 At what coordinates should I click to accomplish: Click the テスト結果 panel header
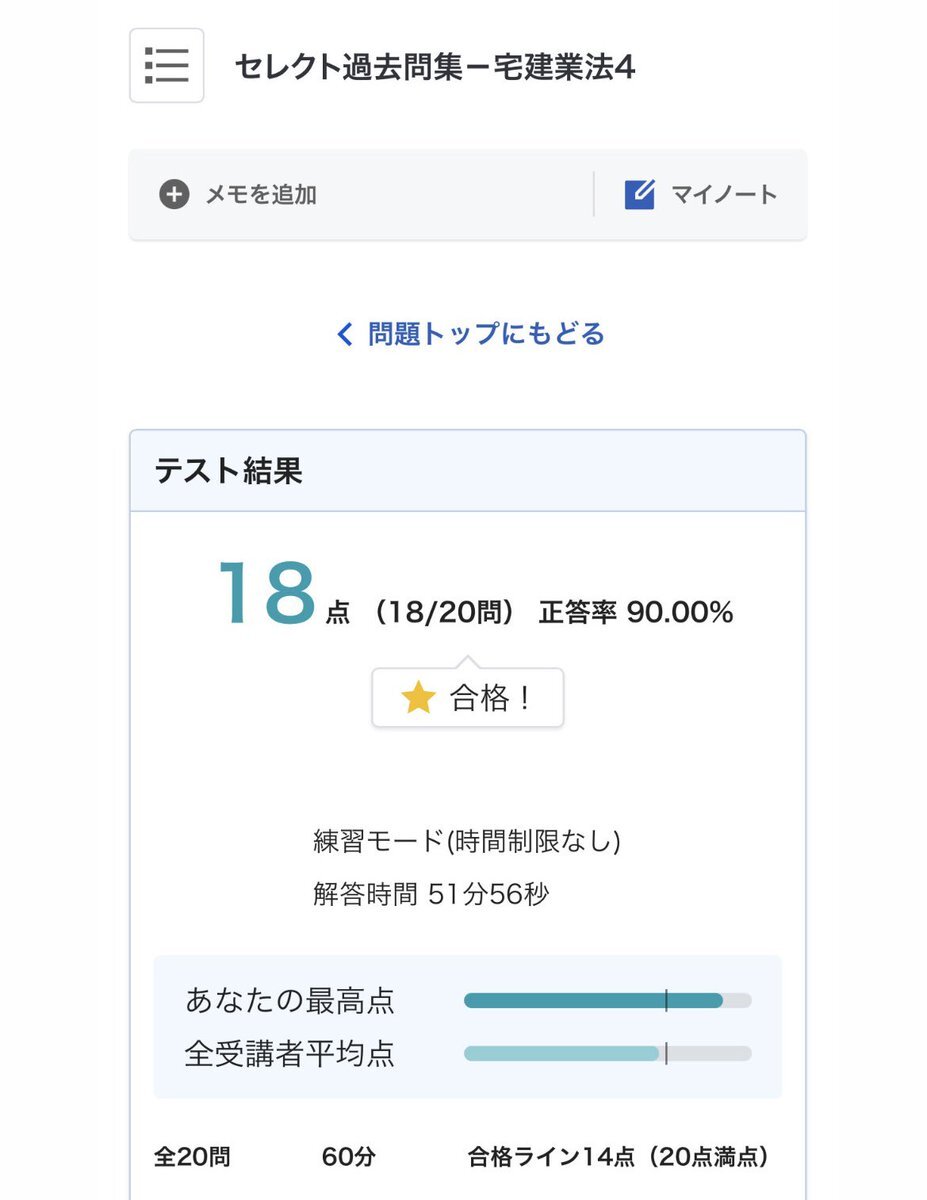[467, 471]
